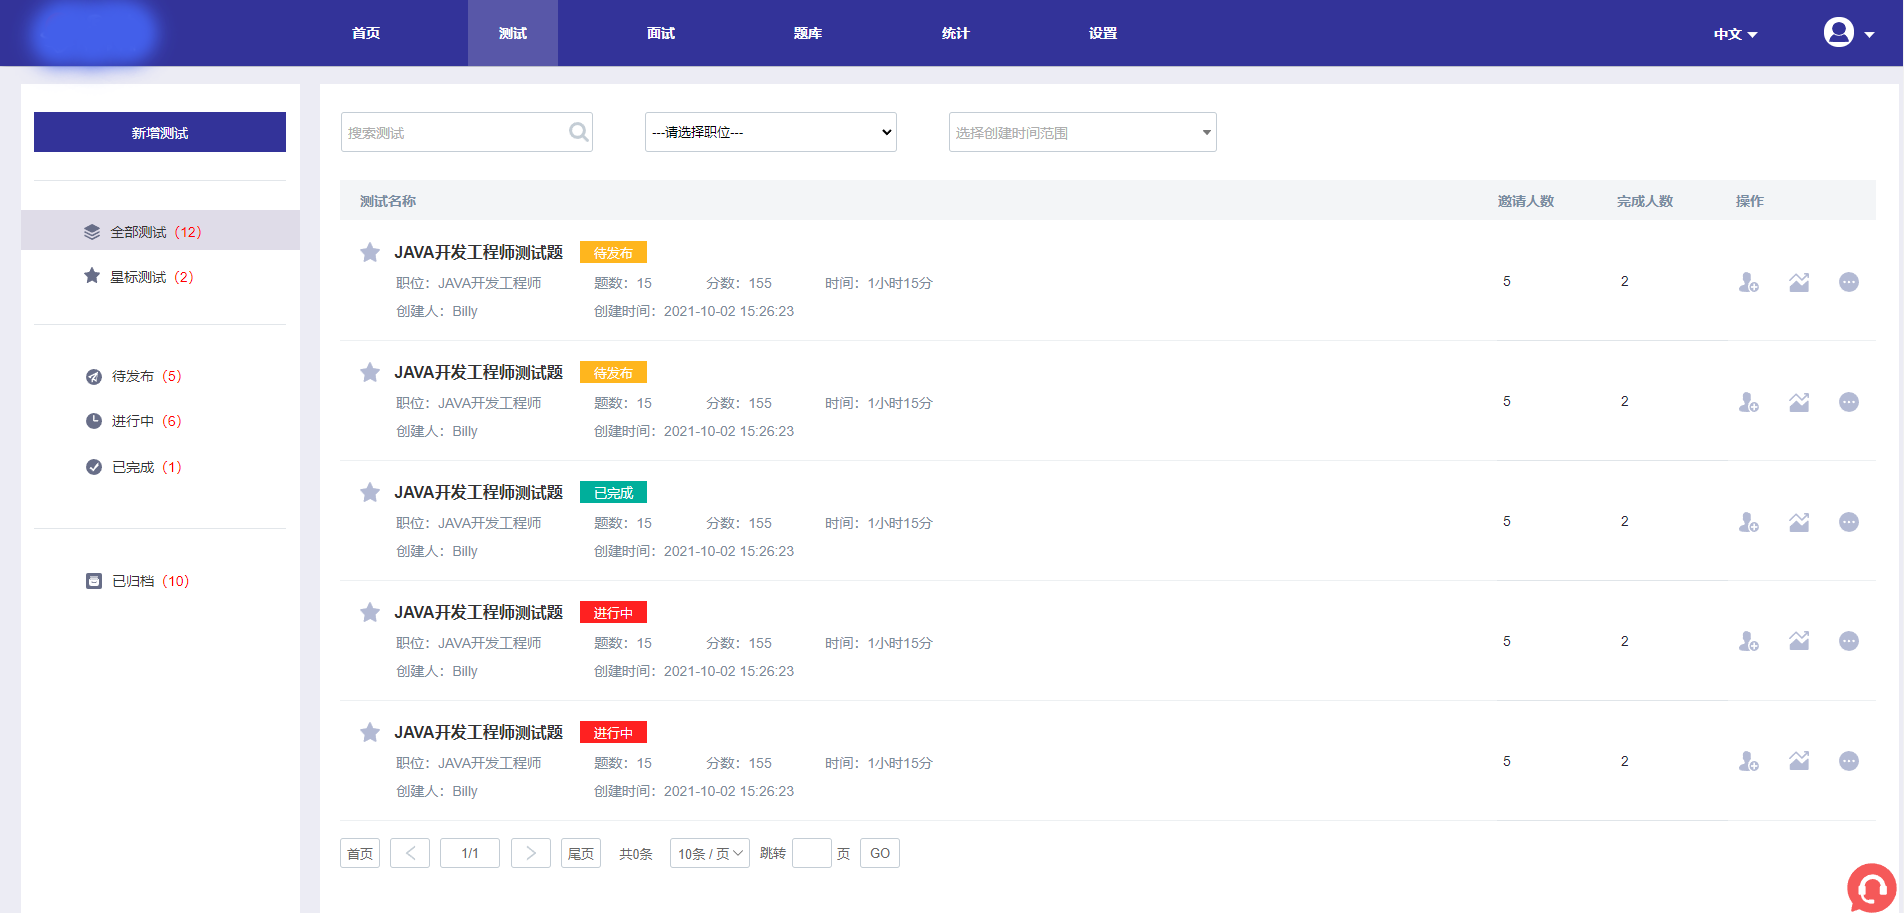Screen dimensions: 1904x913
Task: Open statistics chart icon for the completed test
Action: coord(1799,522)
